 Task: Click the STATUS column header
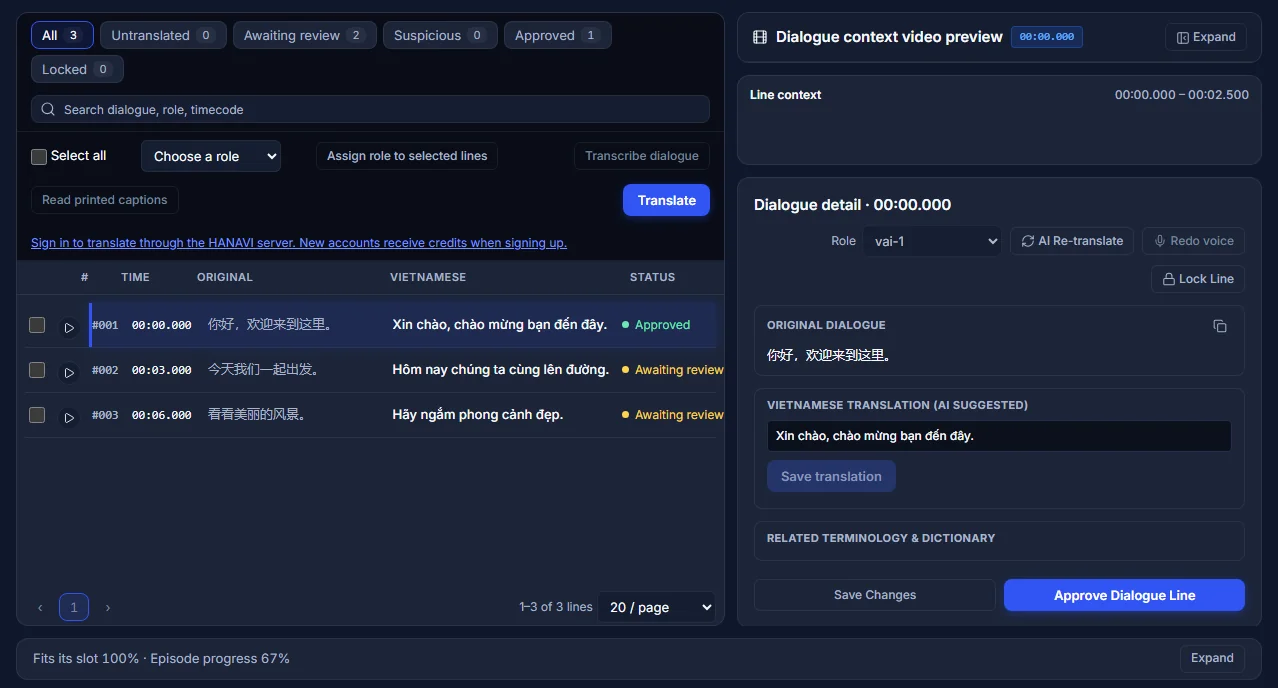pyautogui.click(x=652, y=277)
